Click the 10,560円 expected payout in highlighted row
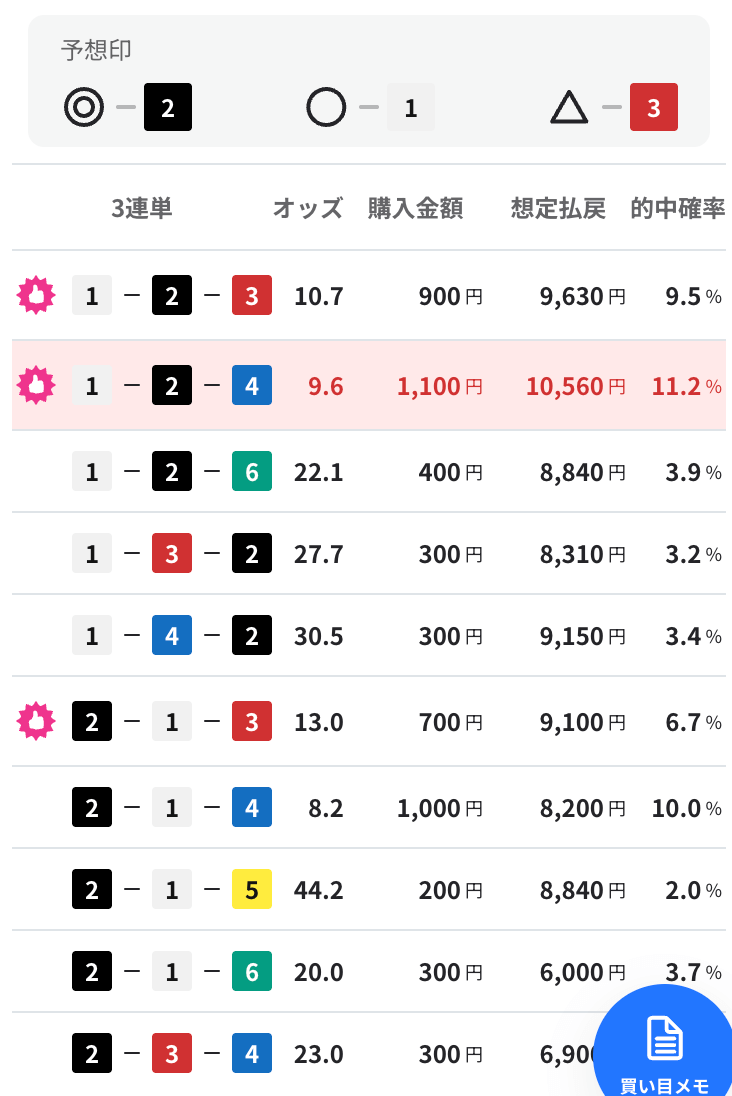 (x=575, y=386)
